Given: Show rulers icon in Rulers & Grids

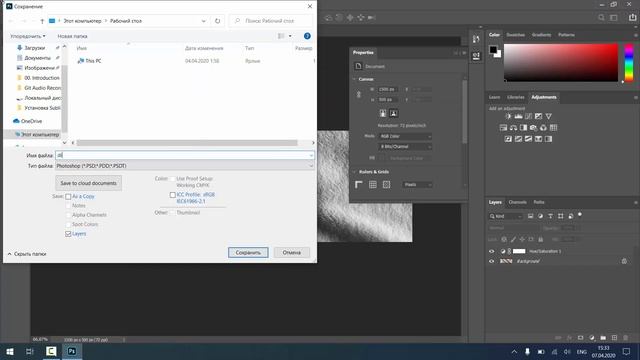Looking at the screenshot, I should [x=359, y=185].
